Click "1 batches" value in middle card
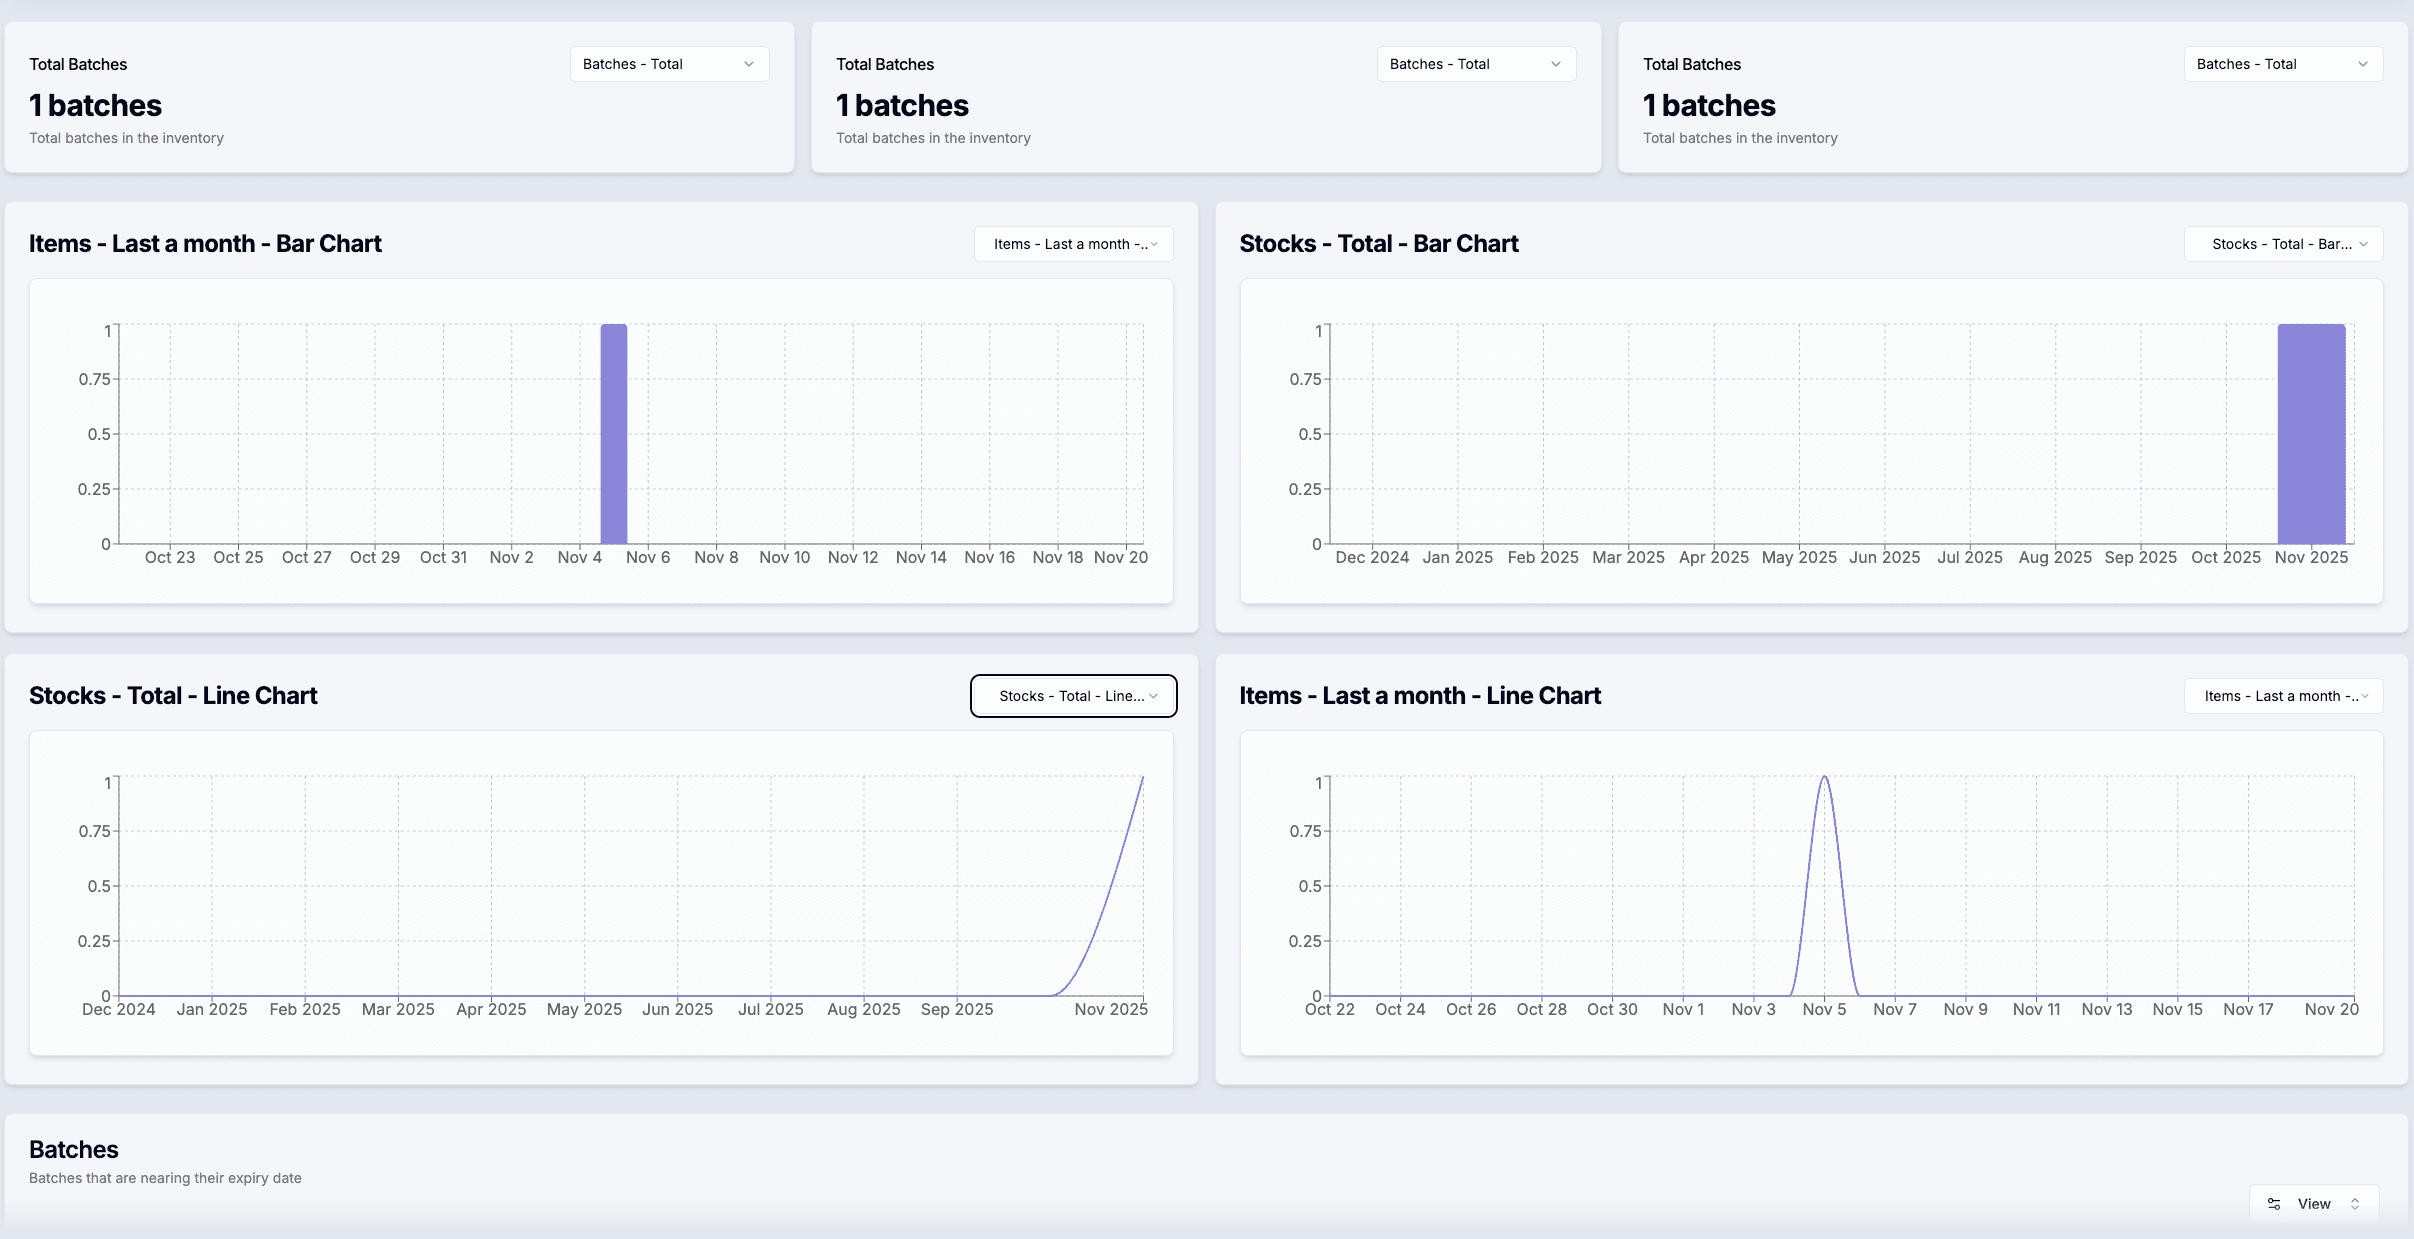This screenshot has height=1239, width=2414. tap(902, 105)
